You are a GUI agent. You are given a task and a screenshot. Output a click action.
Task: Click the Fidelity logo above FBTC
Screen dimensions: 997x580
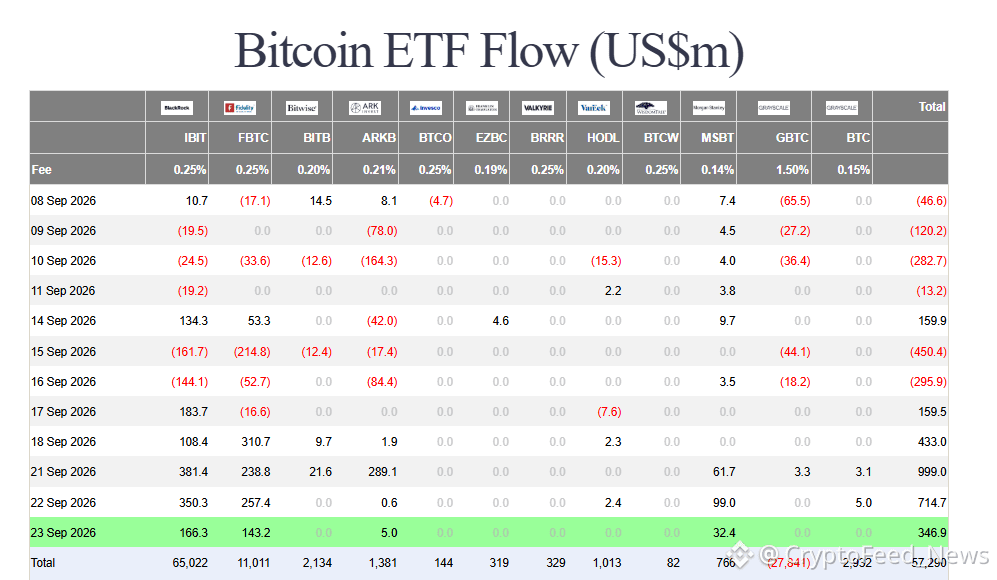(x=240, y=108)
